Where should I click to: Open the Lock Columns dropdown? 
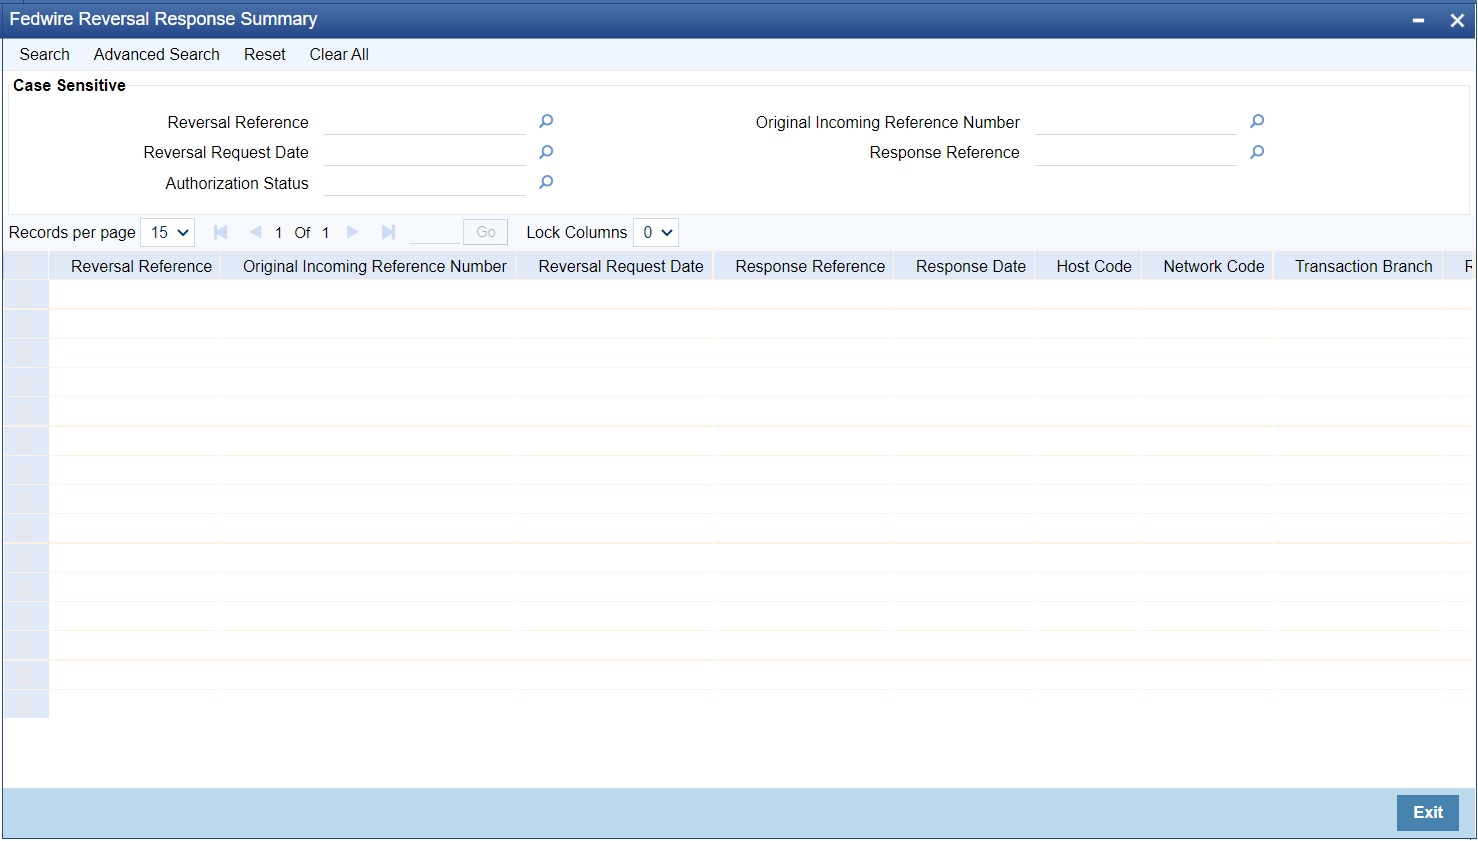[656, 232]
